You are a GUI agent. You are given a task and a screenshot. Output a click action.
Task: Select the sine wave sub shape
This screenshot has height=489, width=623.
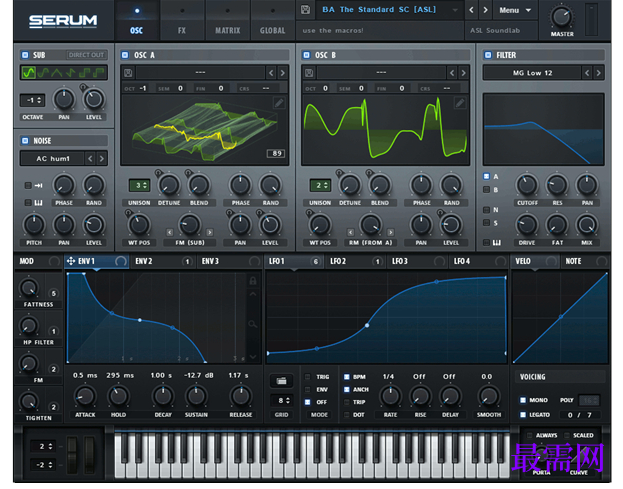click(x=29, y=73)
